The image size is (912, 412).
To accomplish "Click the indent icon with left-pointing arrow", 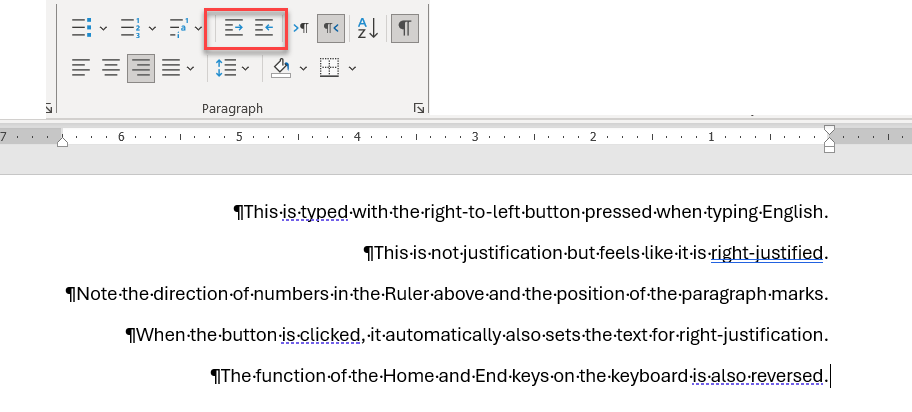I will [264, 27].
